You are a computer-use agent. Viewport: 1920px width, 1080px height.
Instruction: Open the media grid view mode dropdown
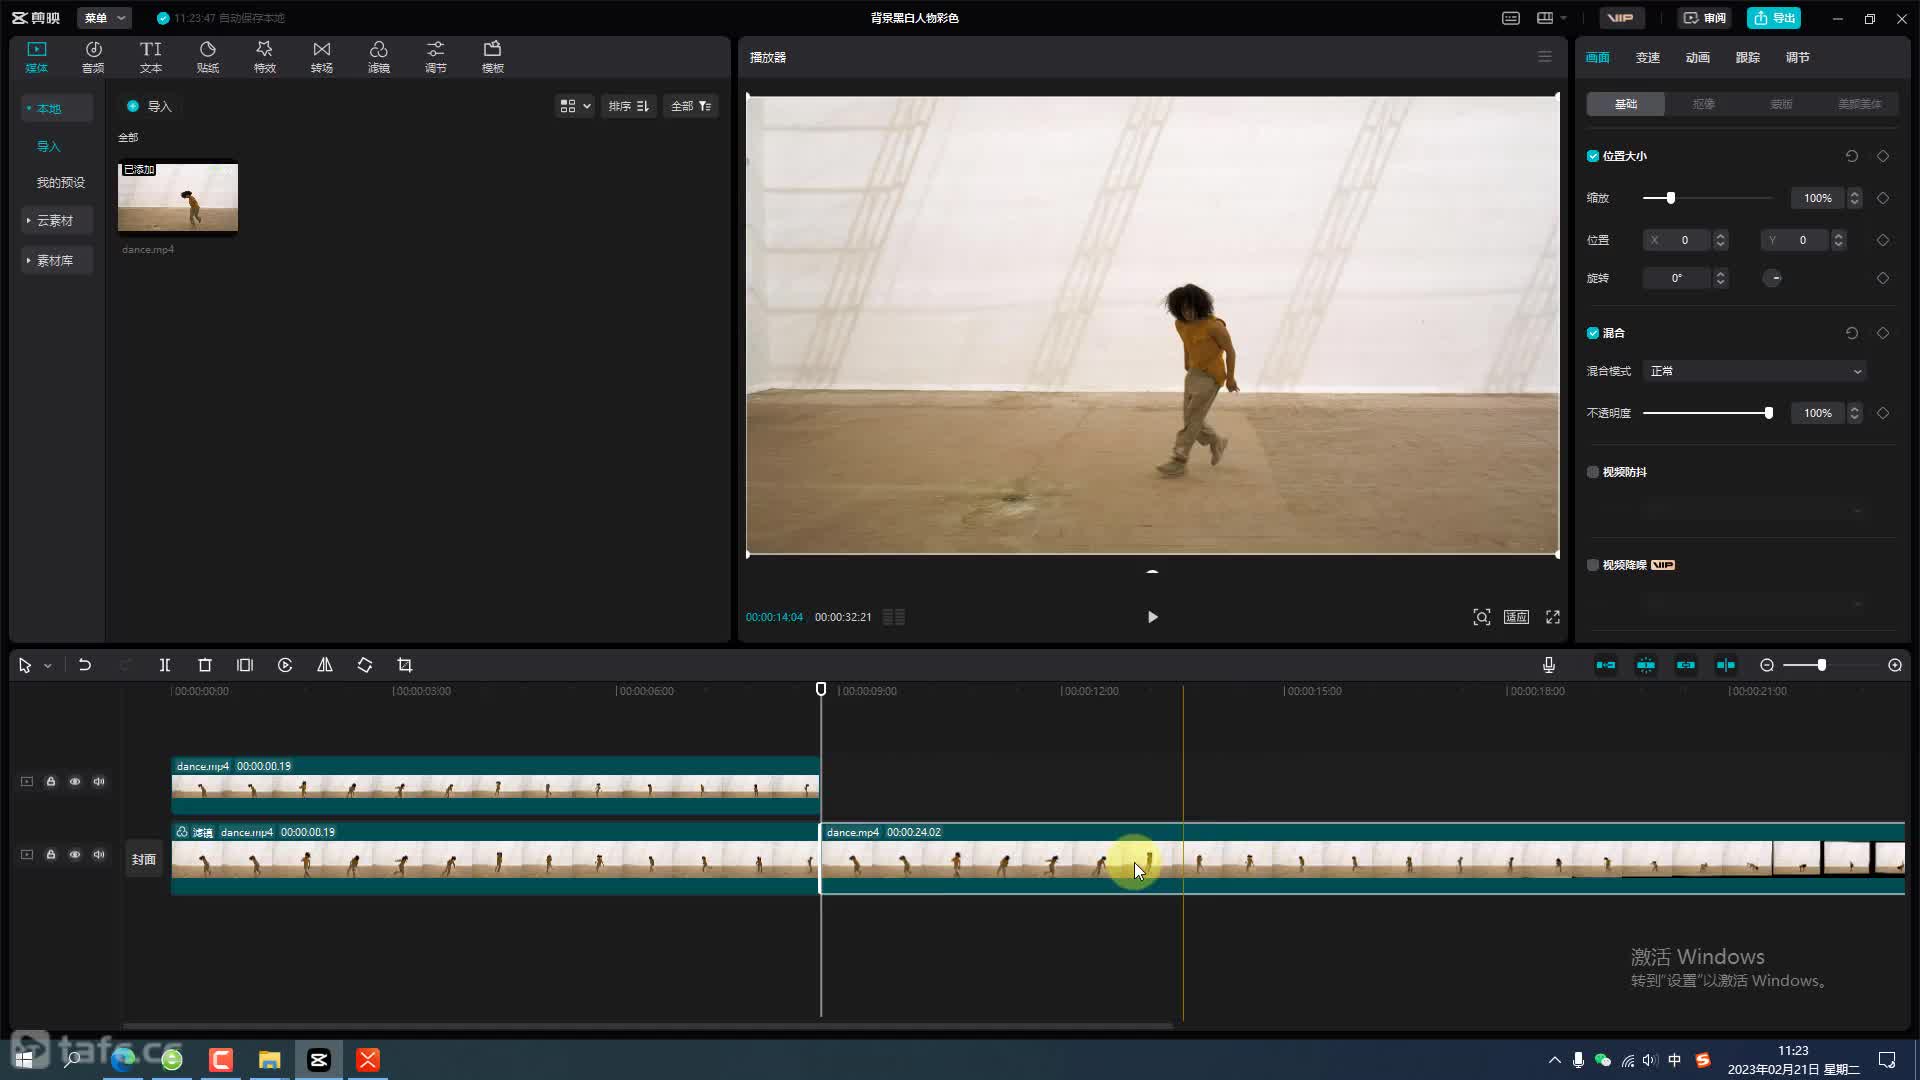click(575, 106)
